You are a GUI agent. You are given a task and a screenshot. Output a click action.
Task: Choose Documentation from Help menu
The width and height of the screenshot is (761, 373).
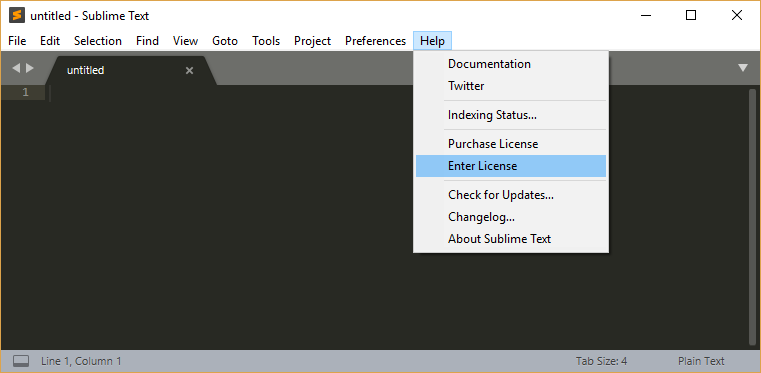[x=511, y=64]
